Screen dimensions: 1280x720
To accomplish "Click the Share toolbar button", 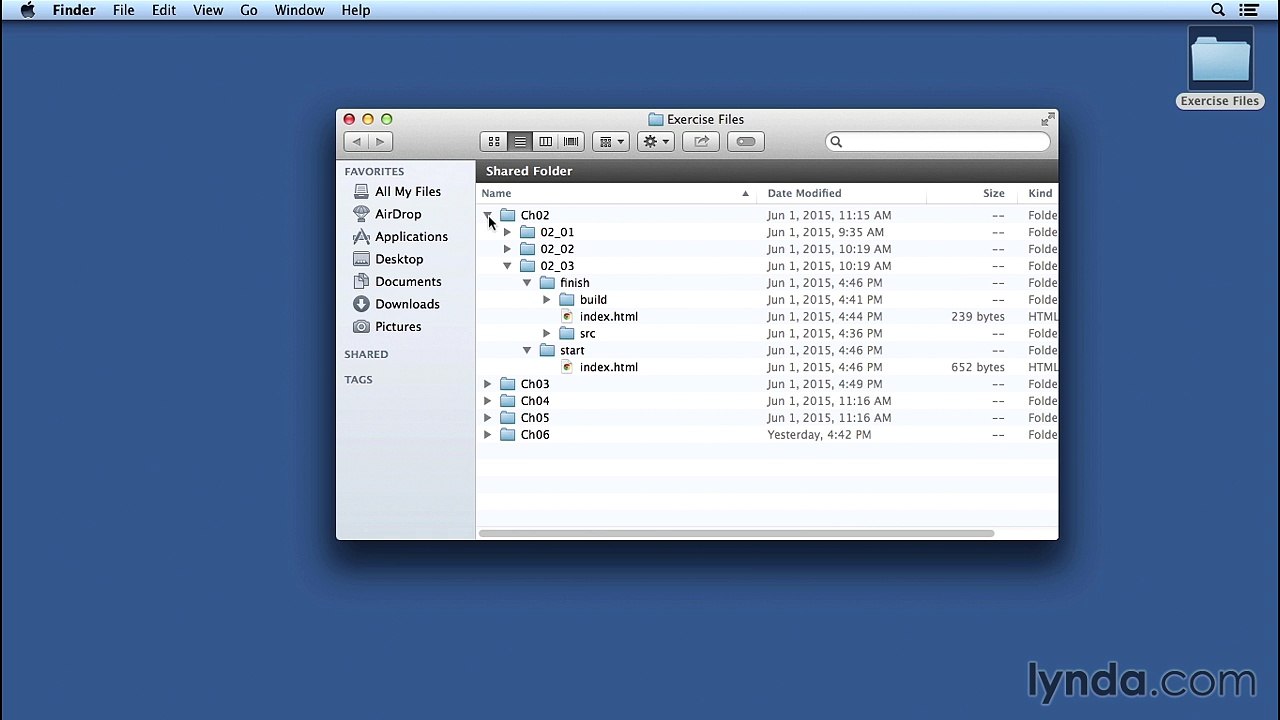I will point(701,142).
